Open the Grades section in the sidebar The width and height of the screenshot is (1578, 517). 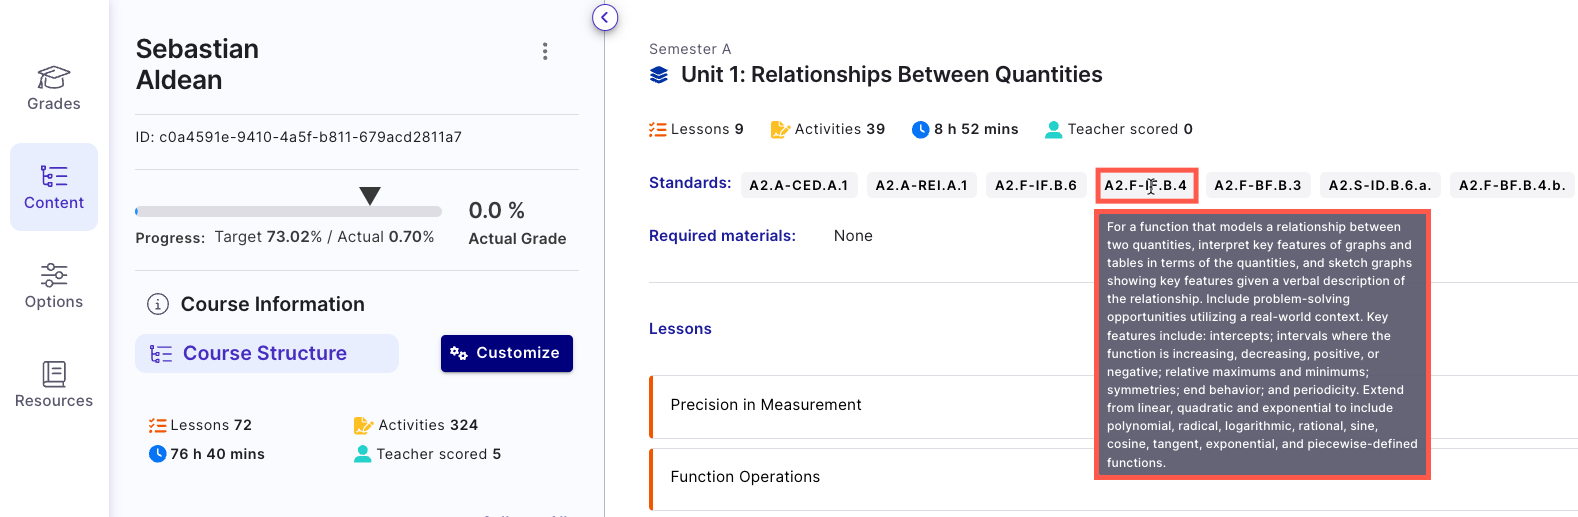54,88
